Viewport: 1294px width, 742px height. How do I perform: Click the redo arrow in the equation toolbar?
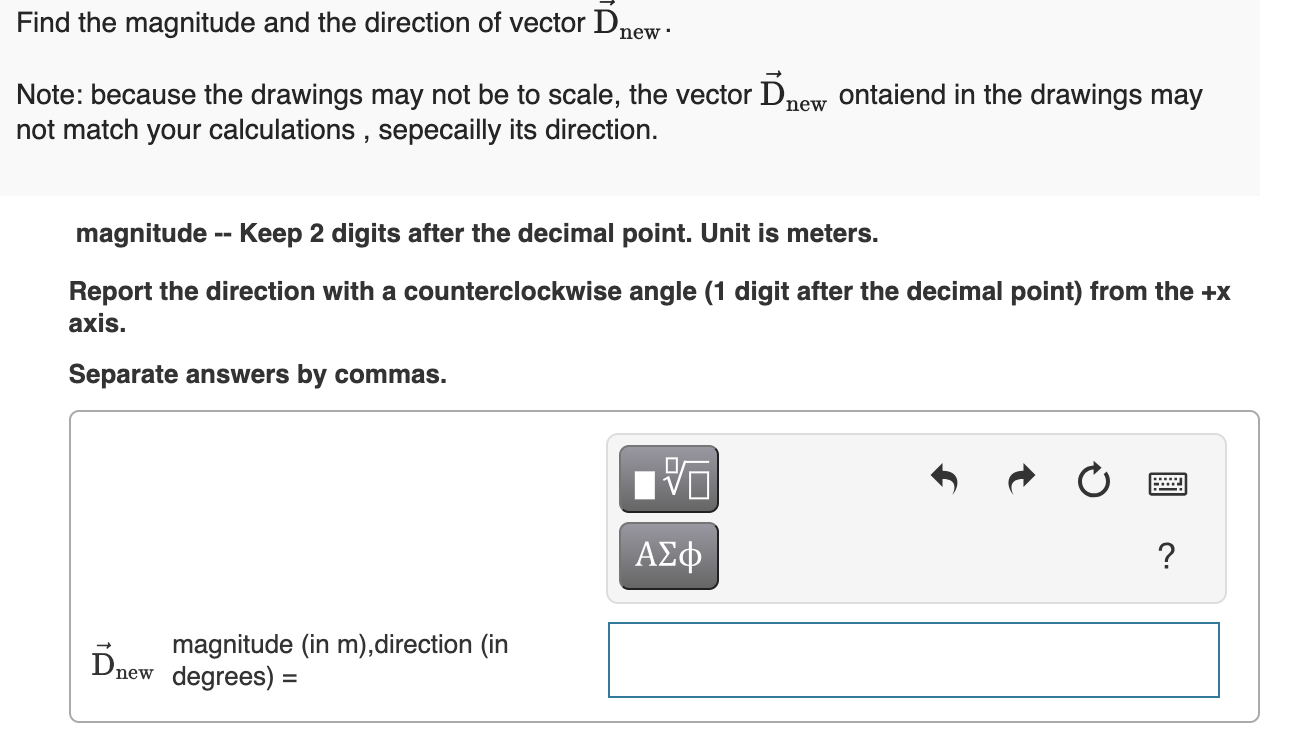click(1021, 480)
